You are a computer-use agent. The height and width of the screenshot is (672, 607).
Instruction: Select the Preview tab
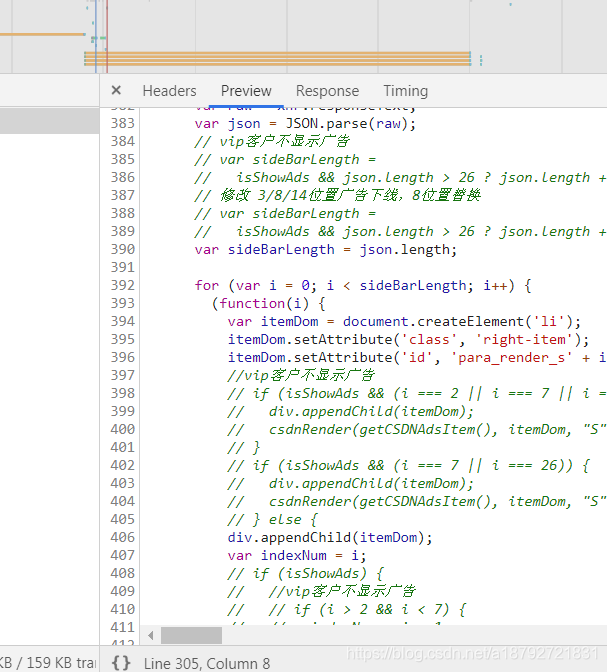point(246,91)
